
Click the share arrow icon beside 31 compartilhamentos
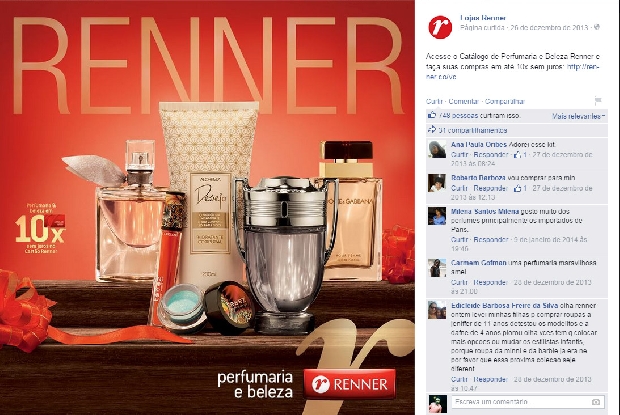(x=432, y=130)
